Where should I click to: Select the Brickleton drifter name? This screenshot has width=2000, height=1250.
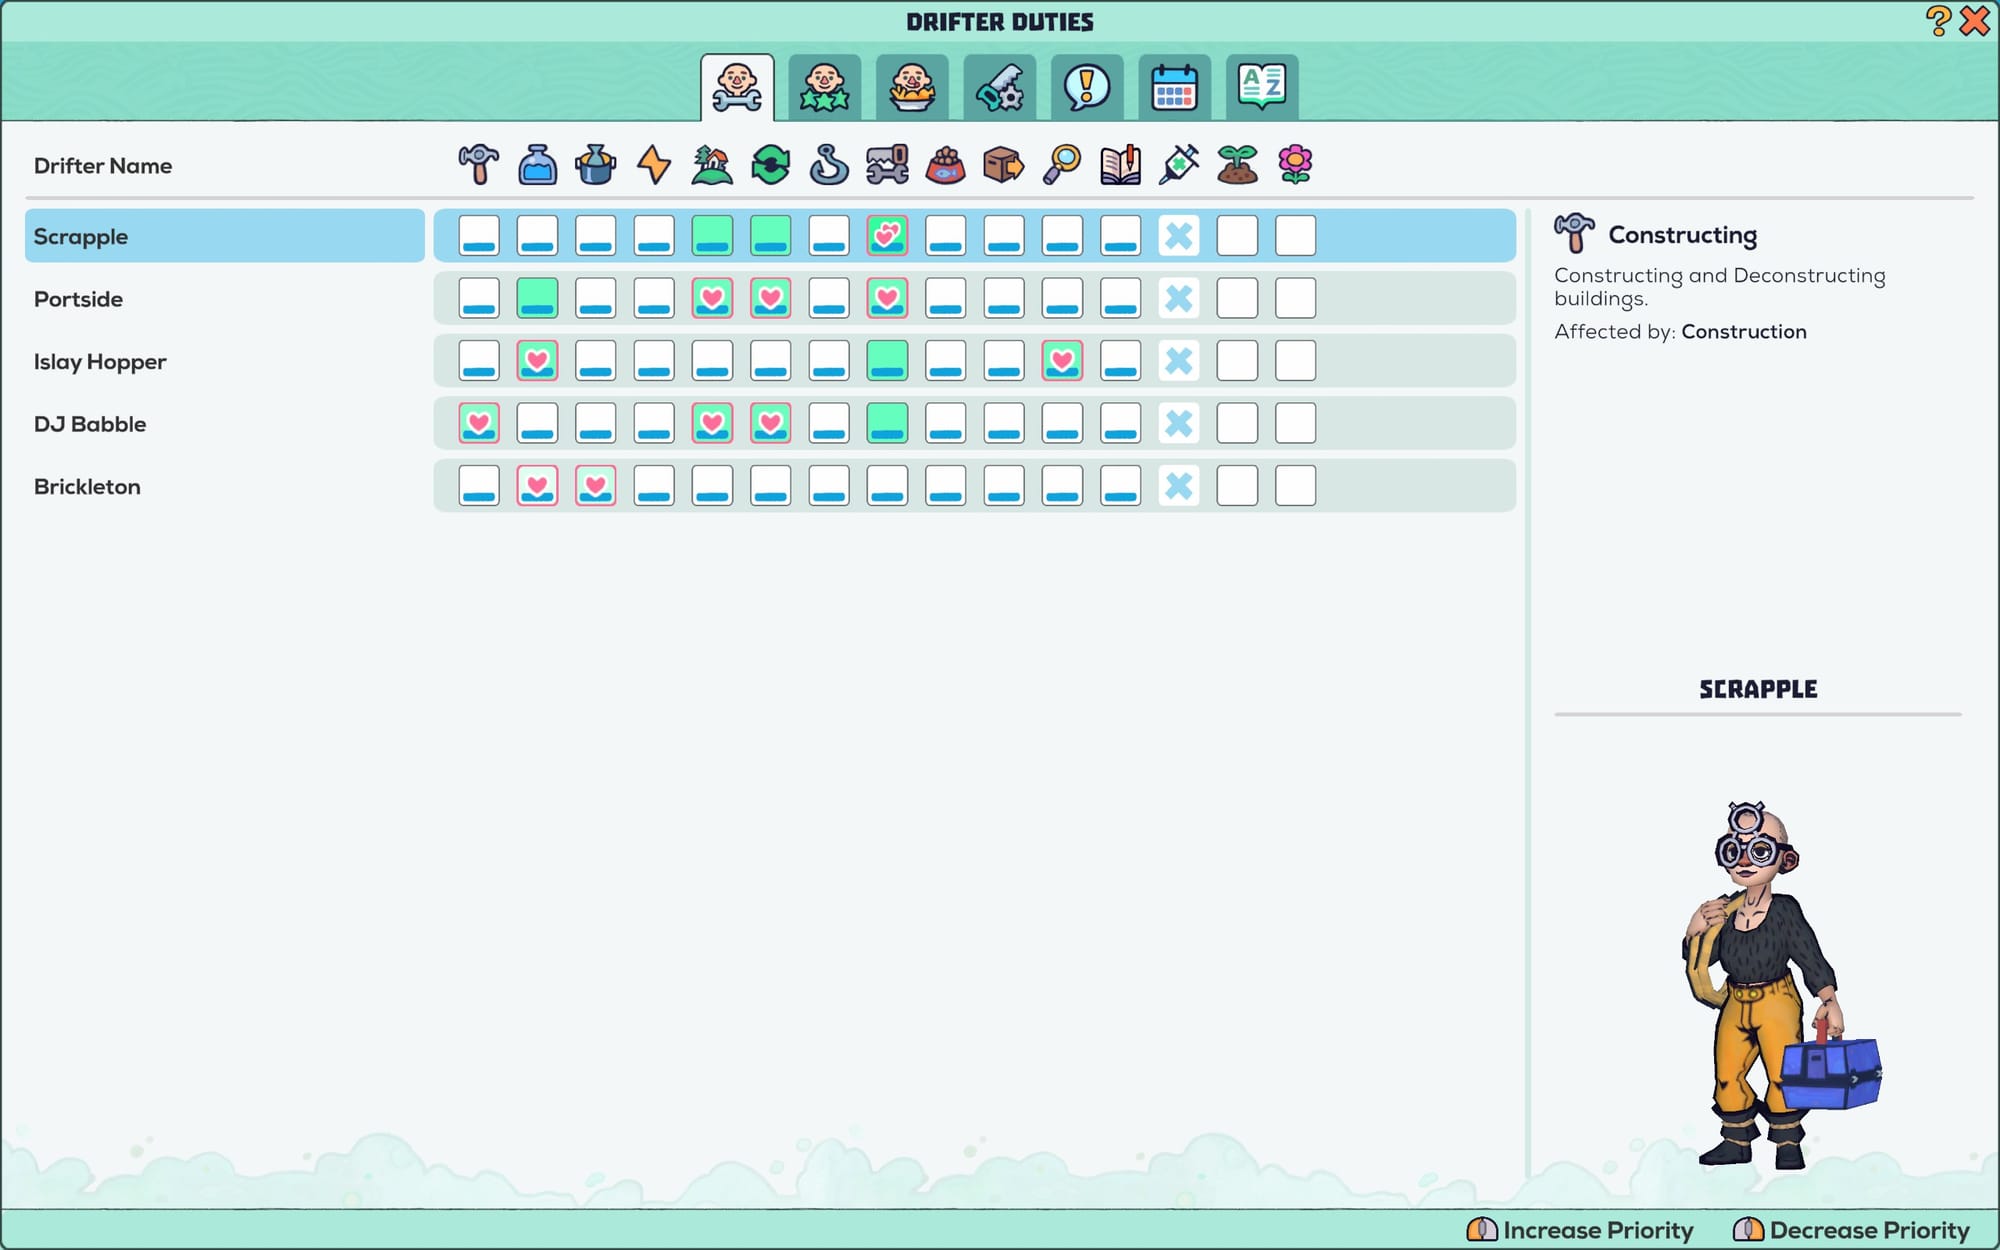tap(87, 487)
